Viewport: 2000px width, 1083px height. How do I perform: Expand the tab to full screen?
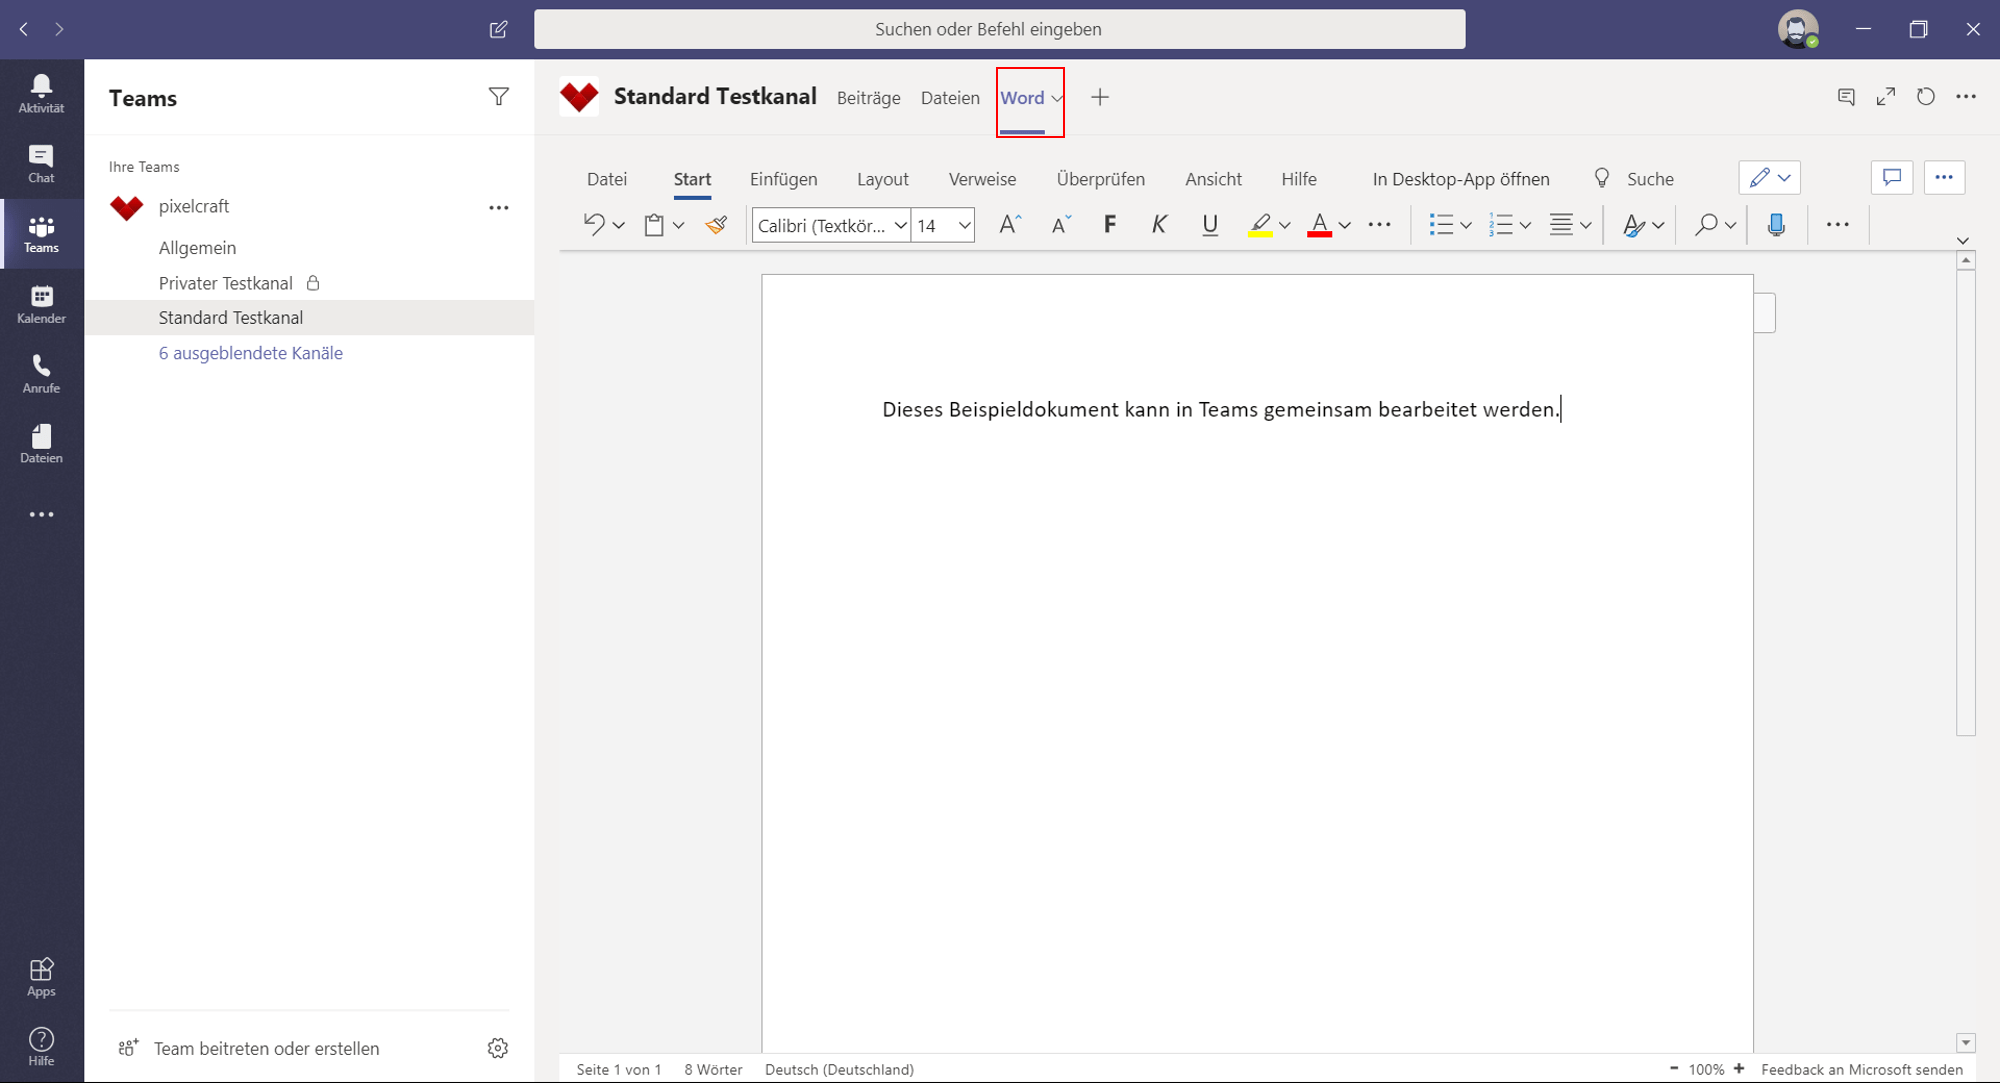(1886, 97)
